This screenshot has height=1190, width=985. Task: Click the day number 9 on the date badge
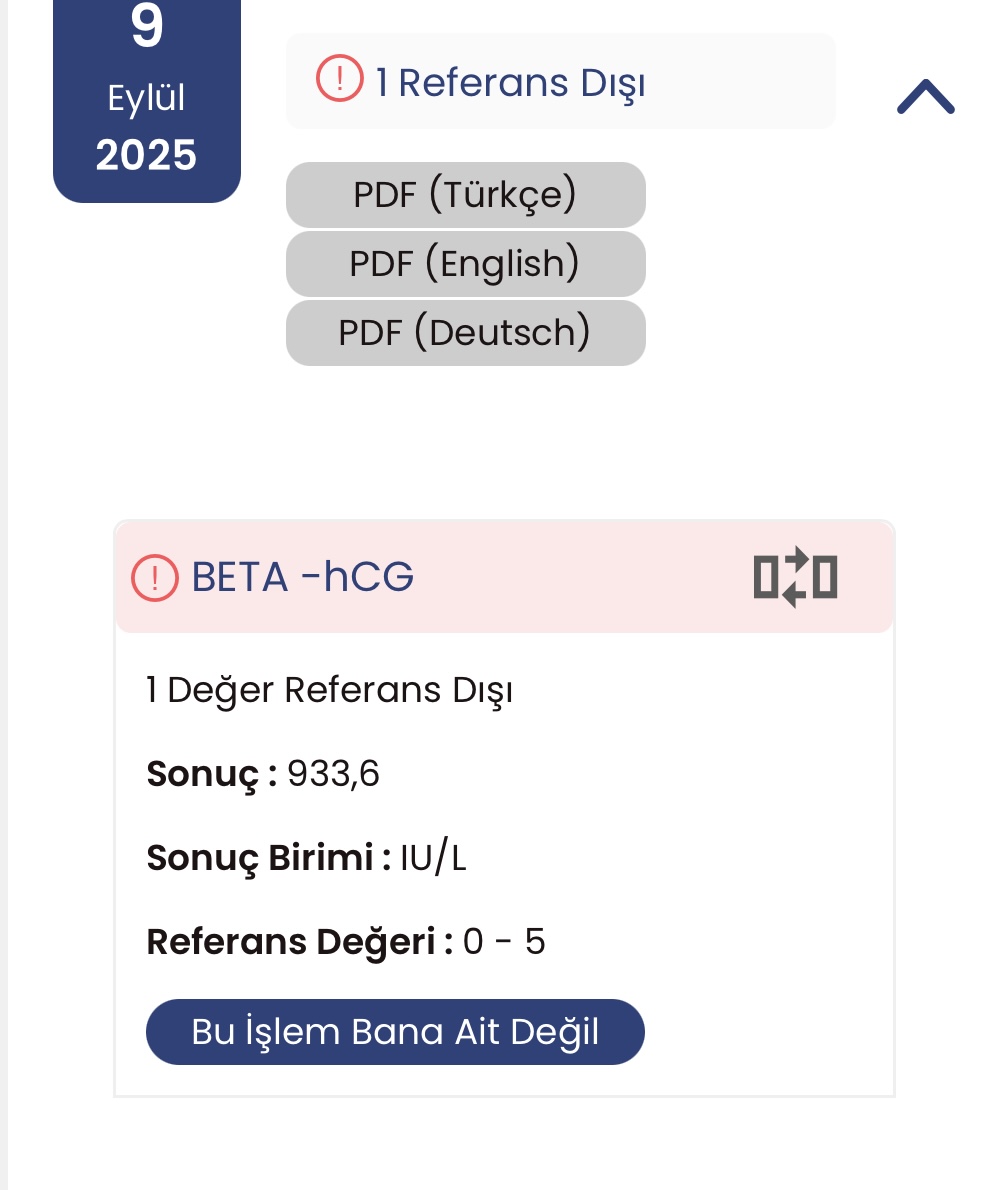146,27
